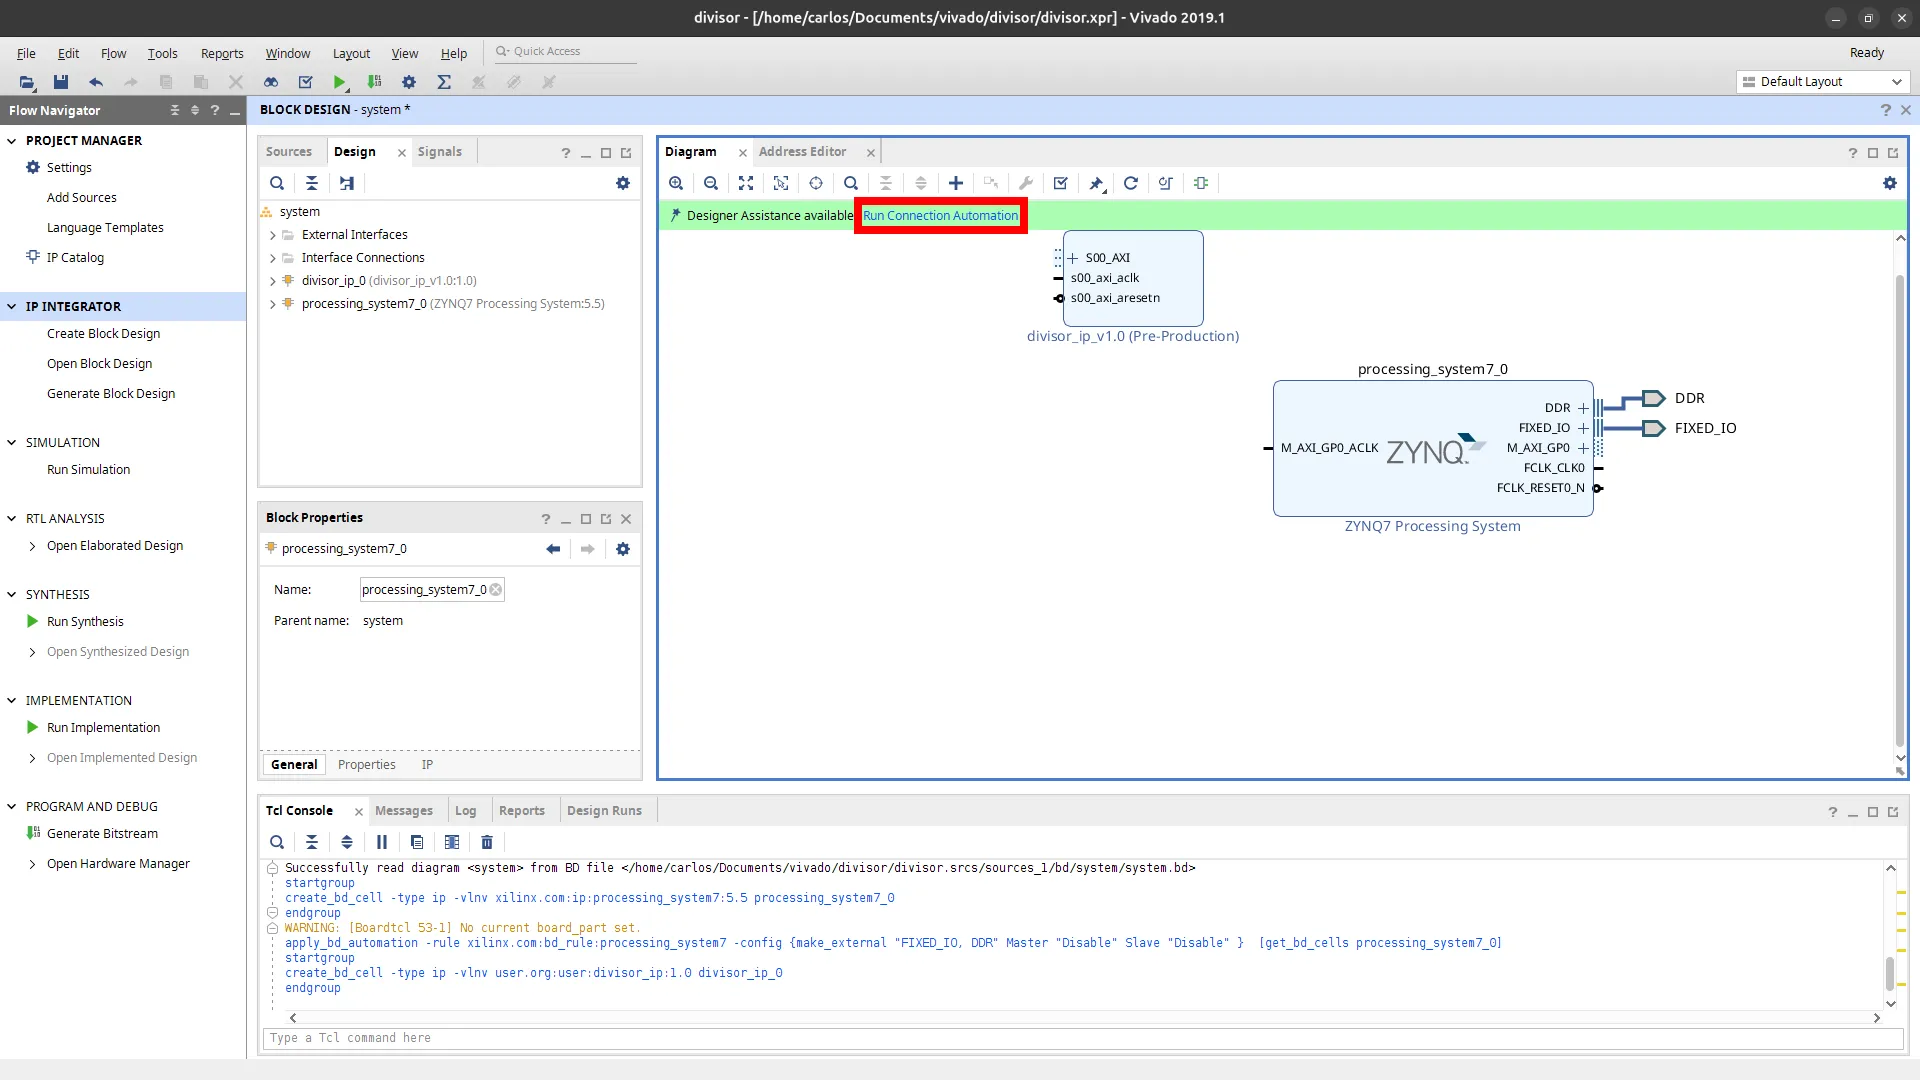Switch to the Sources tab
The height and width of the screenshot is (1080, 1920).
point(289,152)
